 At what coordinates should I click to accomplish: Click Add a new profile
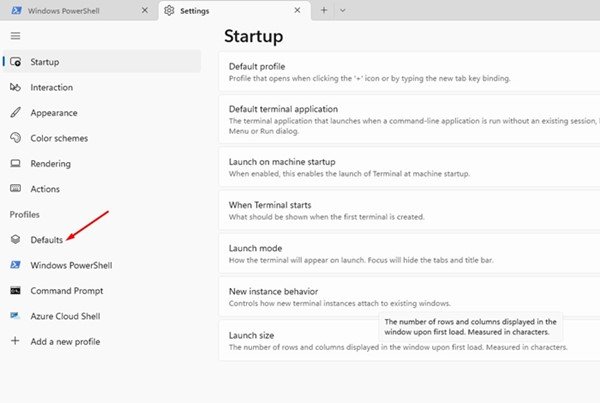(x=65, y=341)
